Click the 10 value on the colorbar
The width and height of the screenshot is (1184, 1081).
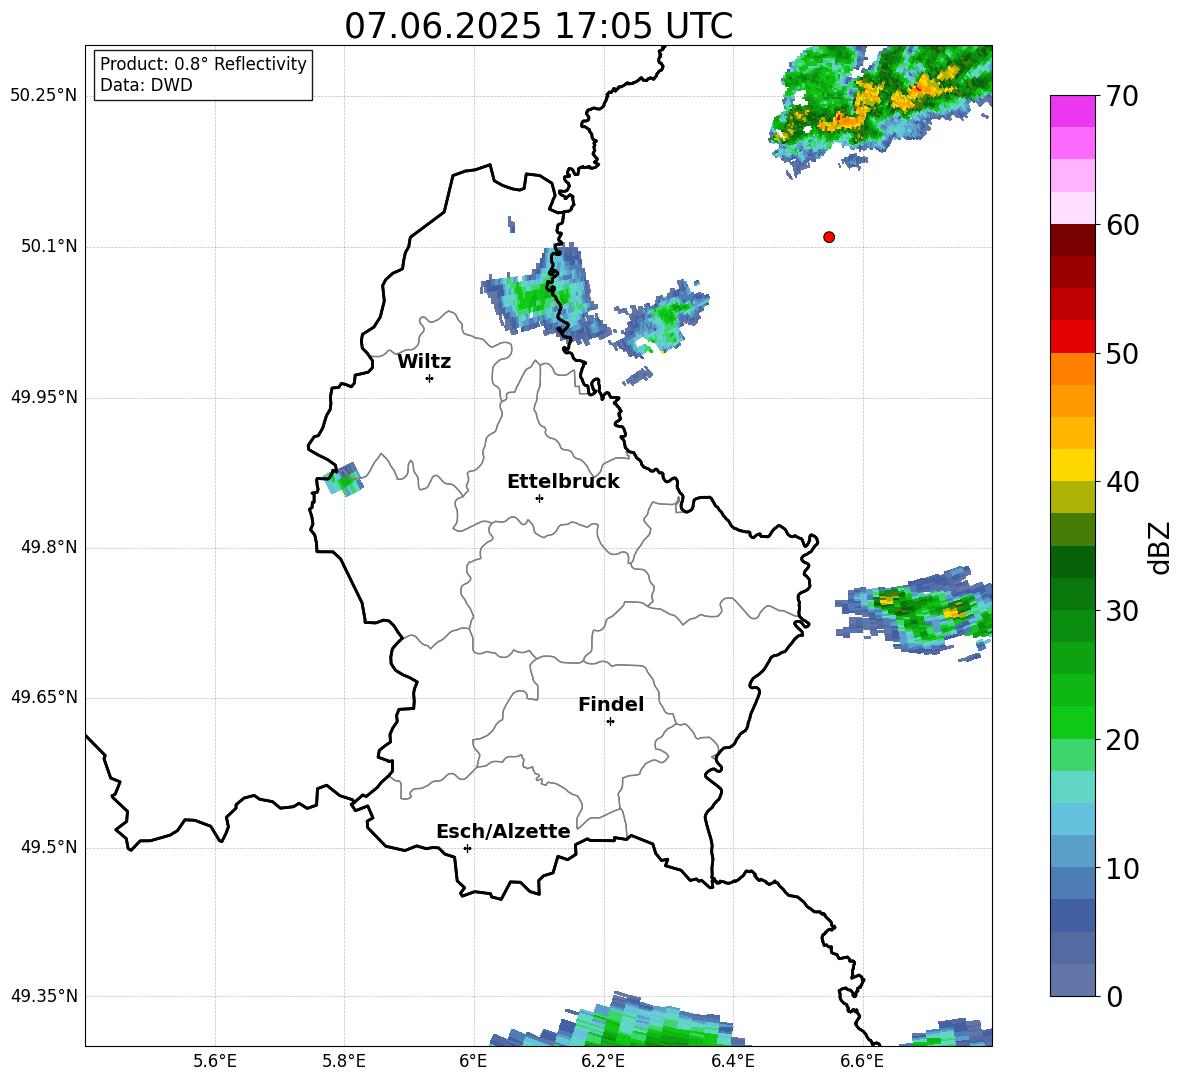(x=1121, y=869)
